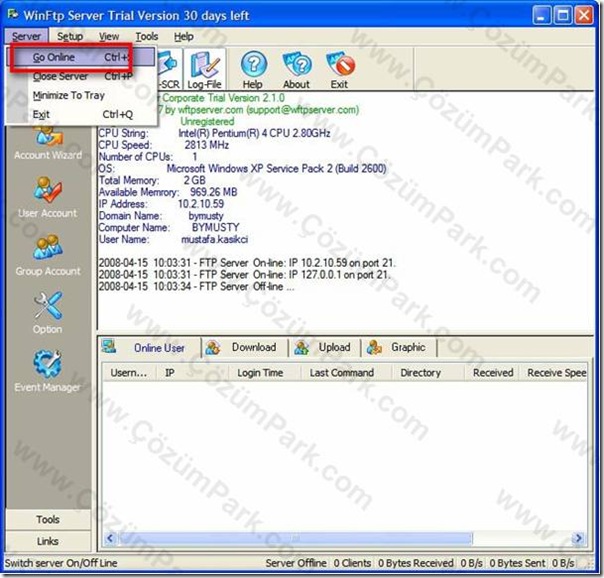Open the Log-File toolbar icon
Image resolution: width=604 pixels, height=578 pixels.
click(204, 70)
